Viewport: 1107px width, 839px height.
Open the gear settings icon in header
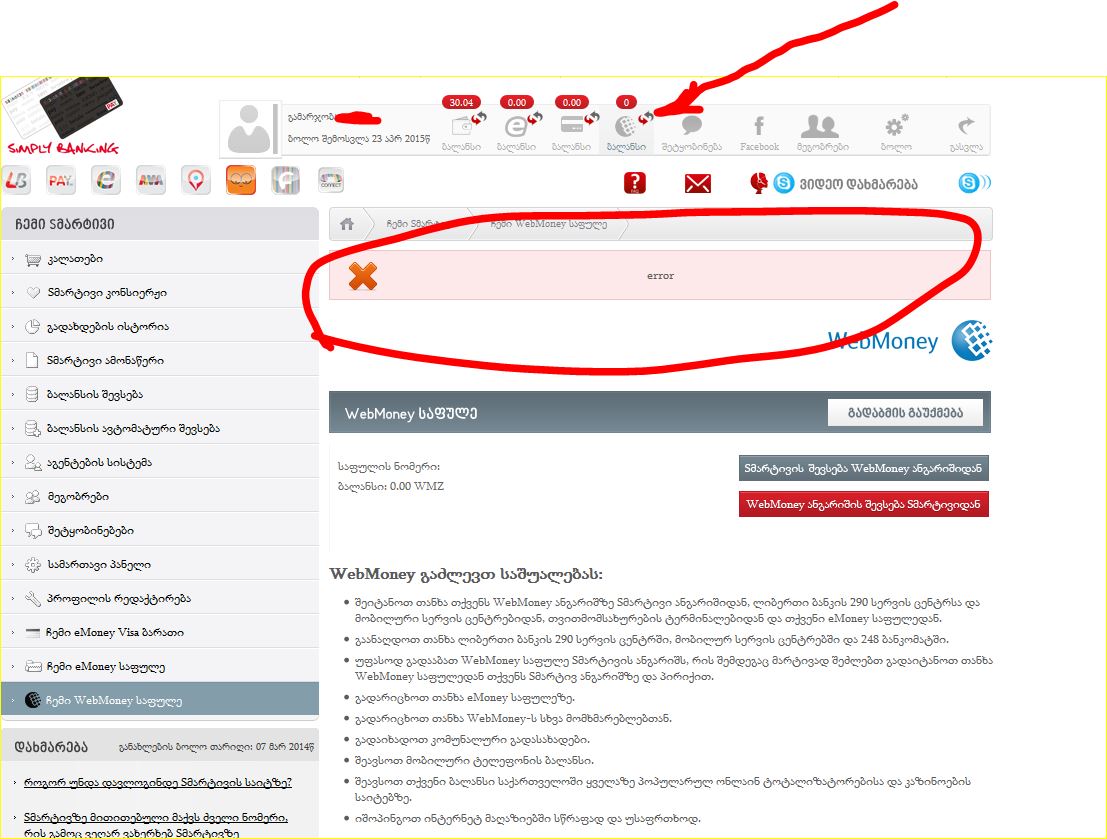click(x=896, y=126)
